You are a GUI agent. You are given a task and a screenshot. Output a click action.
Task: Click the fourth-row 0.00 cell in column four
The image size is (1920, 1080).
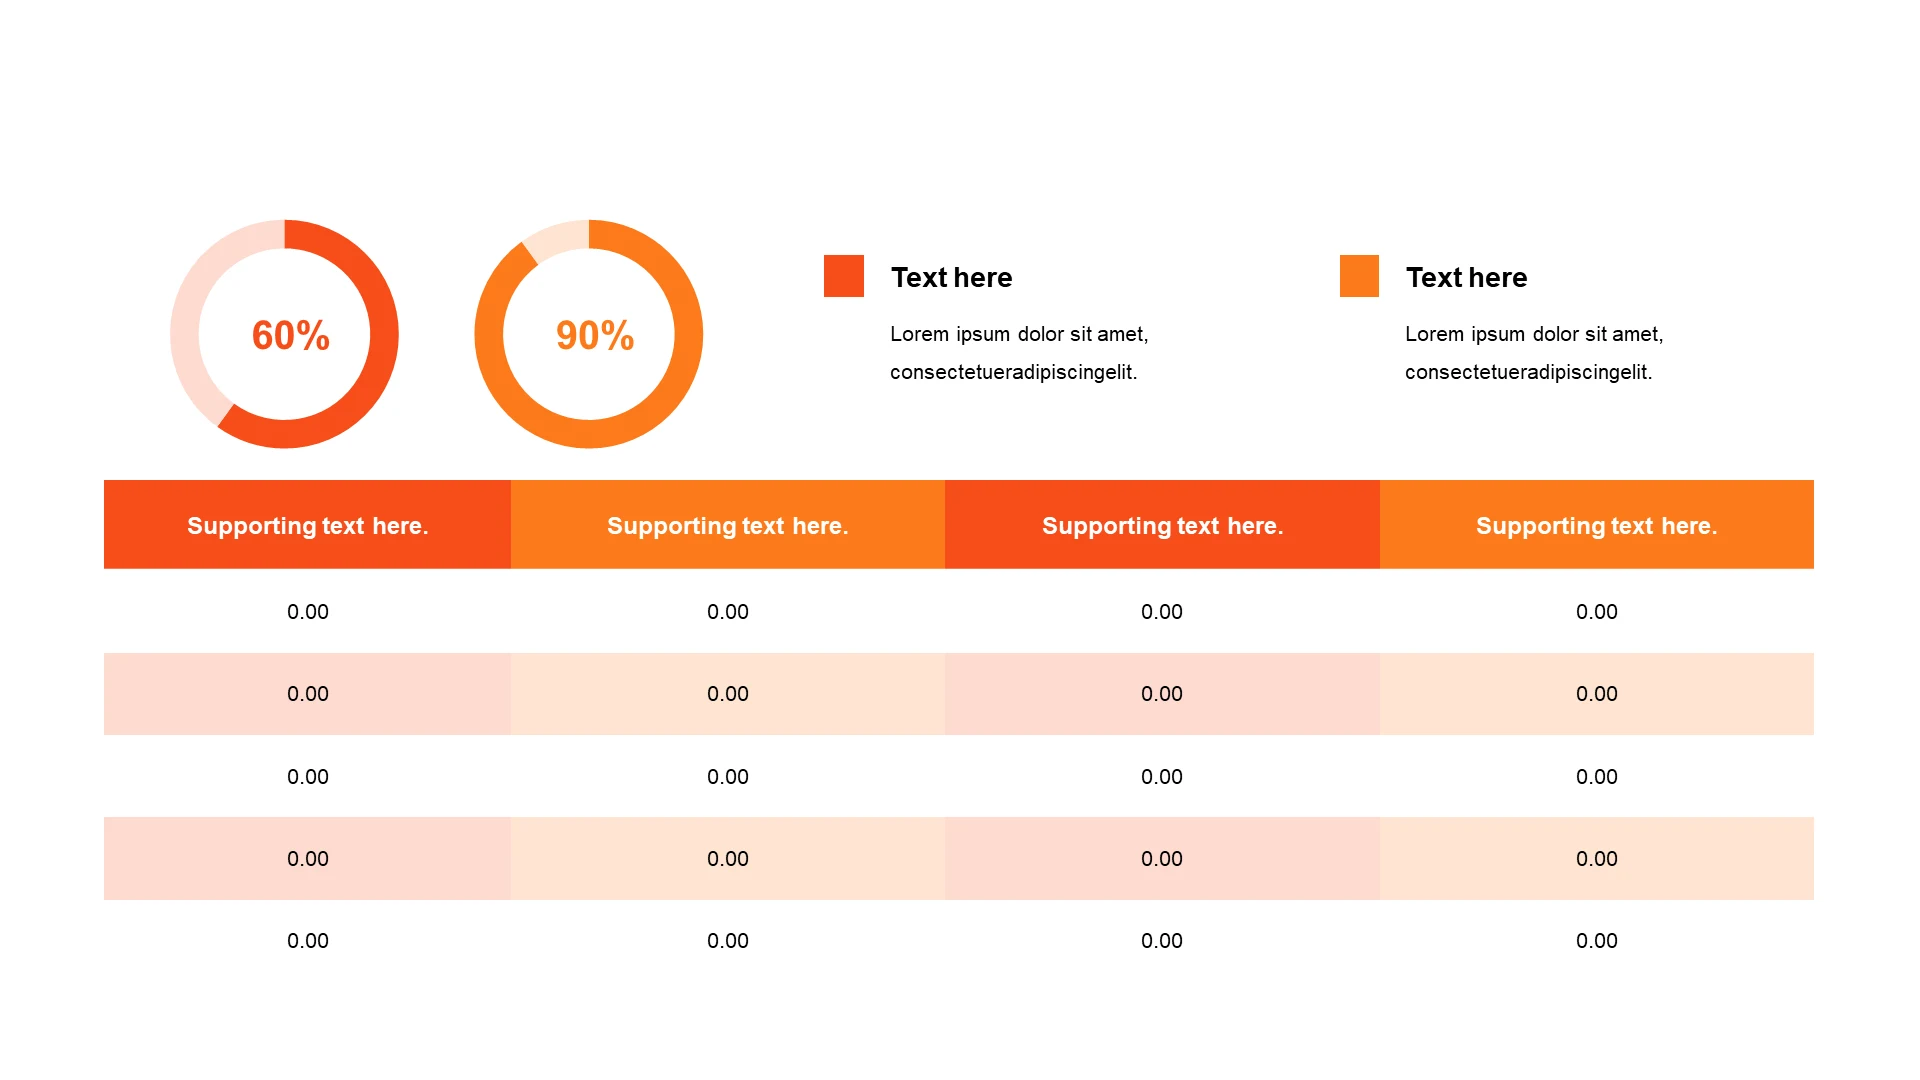1596,859
